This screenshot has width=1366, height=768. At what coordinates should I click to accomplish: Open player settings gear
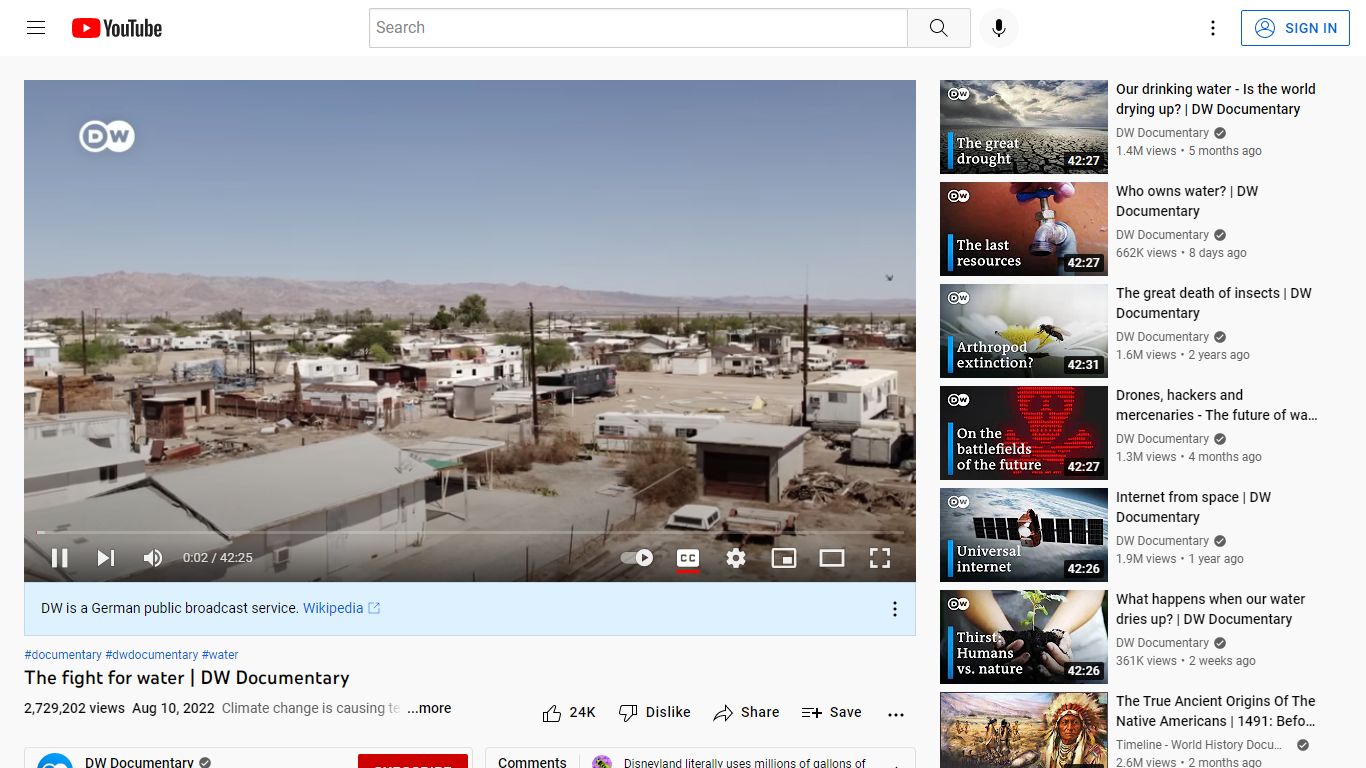coord(736,558)
